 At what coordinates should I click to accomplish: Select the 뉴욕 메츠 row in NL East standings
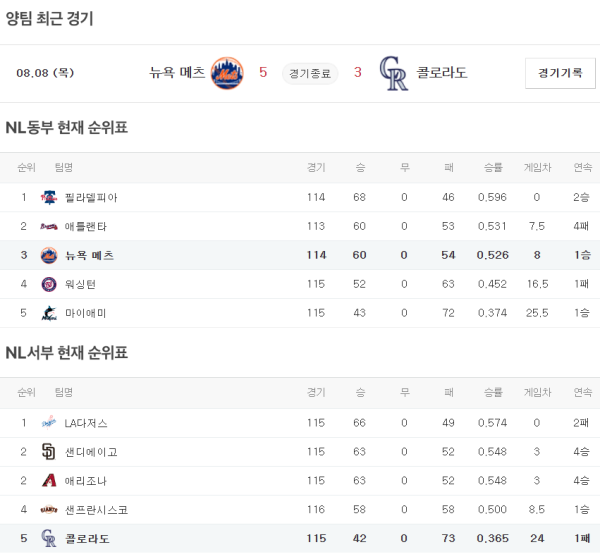(x=300, y=255)
